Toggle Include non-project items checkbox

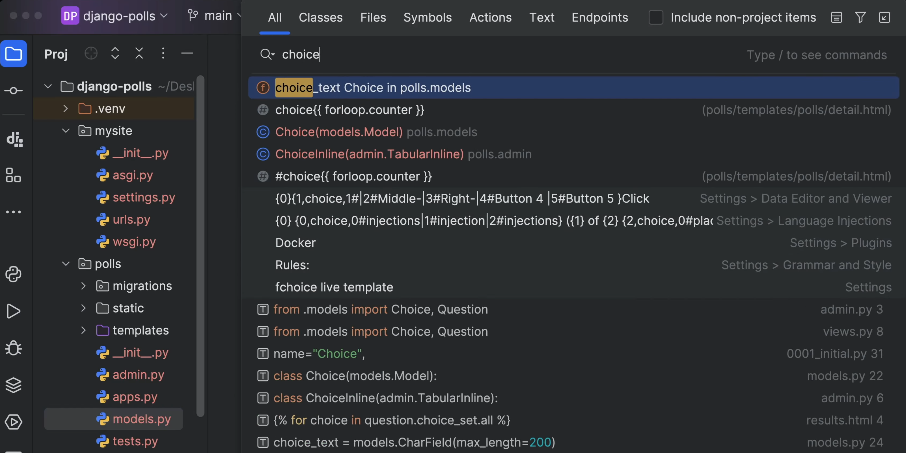point(656,18)
